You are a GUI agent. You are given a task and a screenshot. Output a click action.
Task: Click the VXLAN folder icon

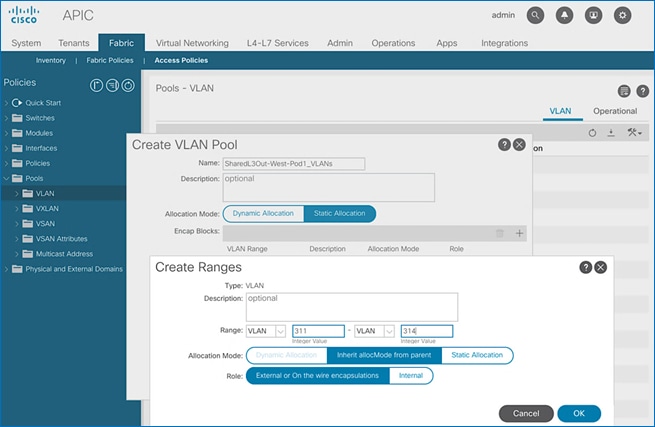click(28, 208)
